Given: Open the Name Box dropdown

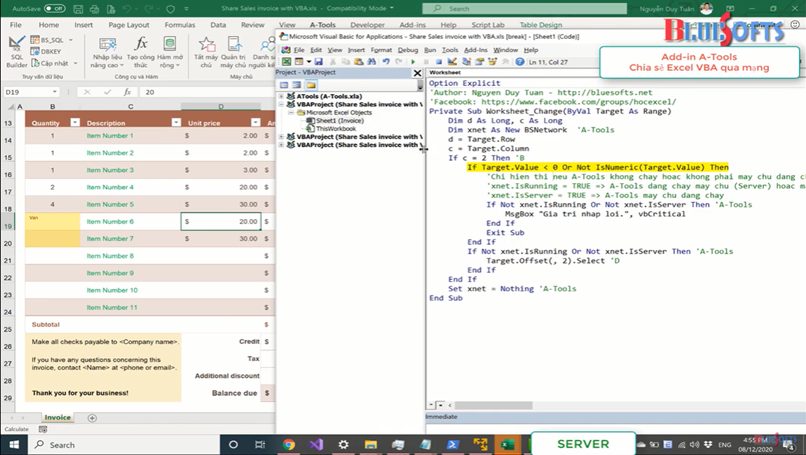Looking at the screenshot, I should point(54,92).
